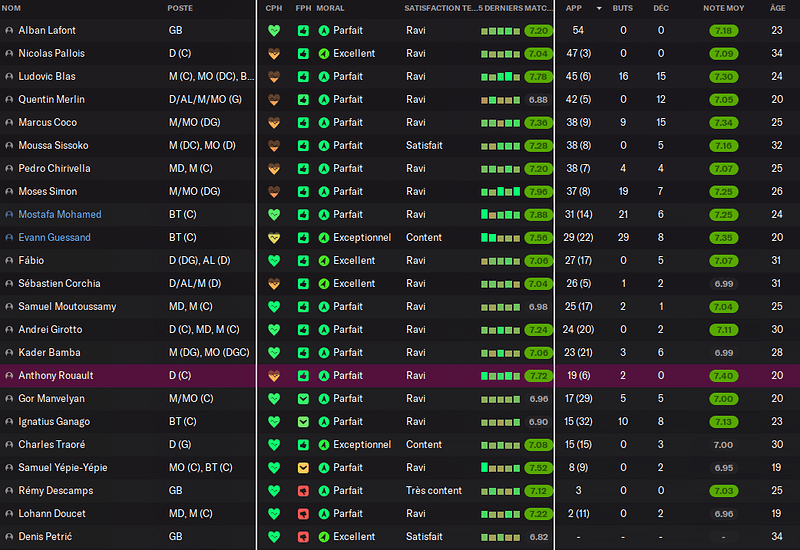Viewport: 800px width, 550px height.
Task: Open the APP column sort dropdown arrow
Action: [x=599, y=8]
